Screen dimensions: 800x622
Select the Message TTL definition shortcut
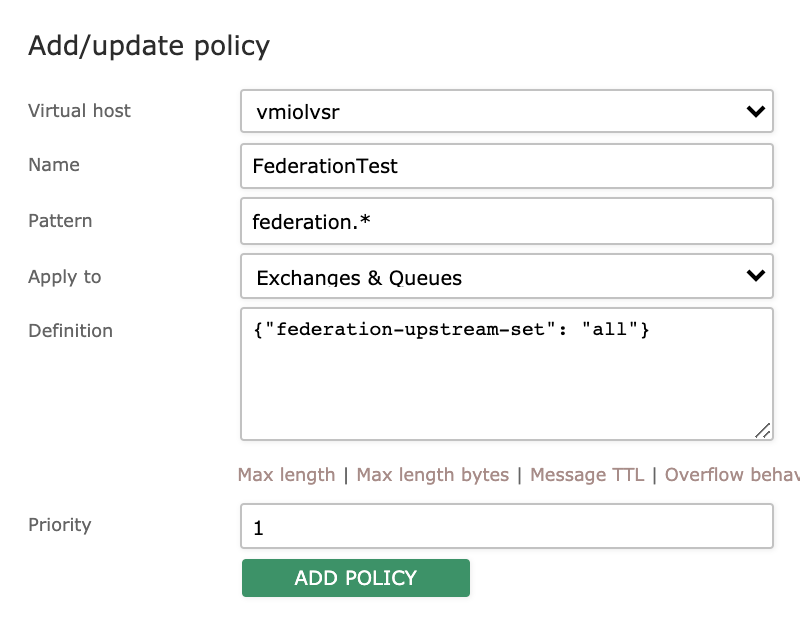tap(587, 475)
